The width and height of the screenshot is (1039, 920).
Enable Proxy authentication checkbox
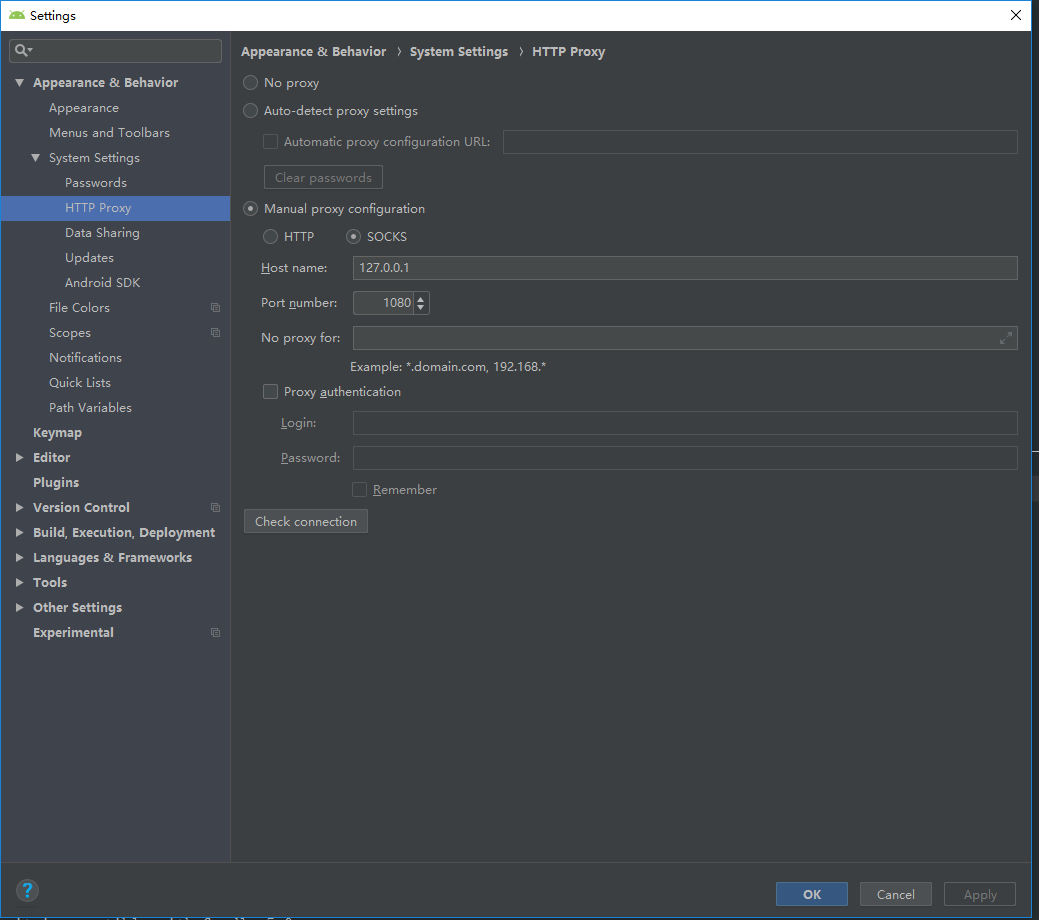[x=270, y=391]
